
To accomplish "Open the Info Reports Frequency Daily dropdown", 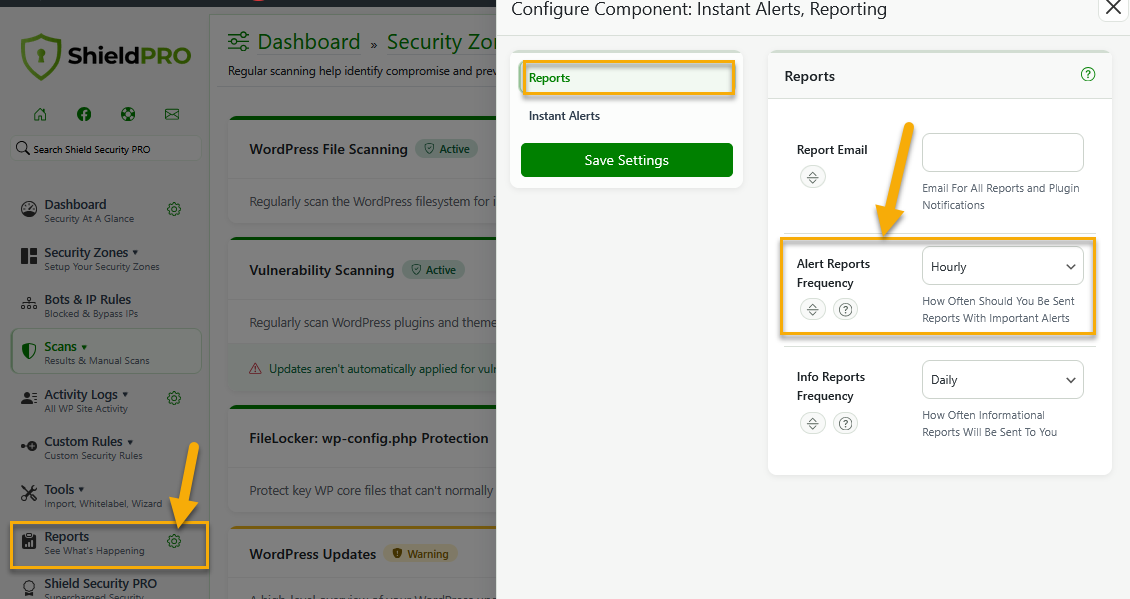I will click(1002, 379).
